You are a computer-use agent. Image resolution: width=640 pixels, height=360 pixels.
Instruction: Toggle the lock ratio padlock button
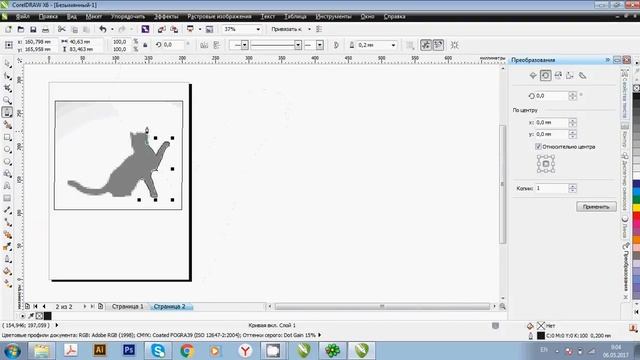coord(145,45)
